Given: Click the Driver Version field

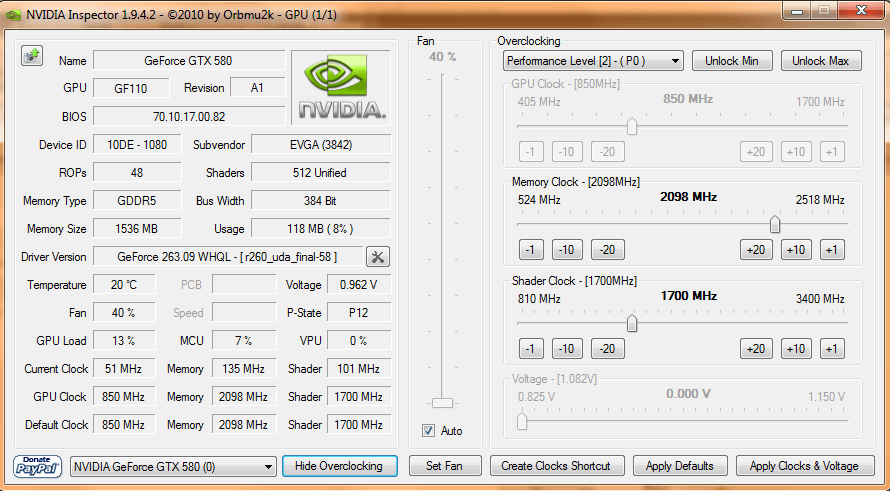Looking at the screenshot, I should tap(228, 257).
